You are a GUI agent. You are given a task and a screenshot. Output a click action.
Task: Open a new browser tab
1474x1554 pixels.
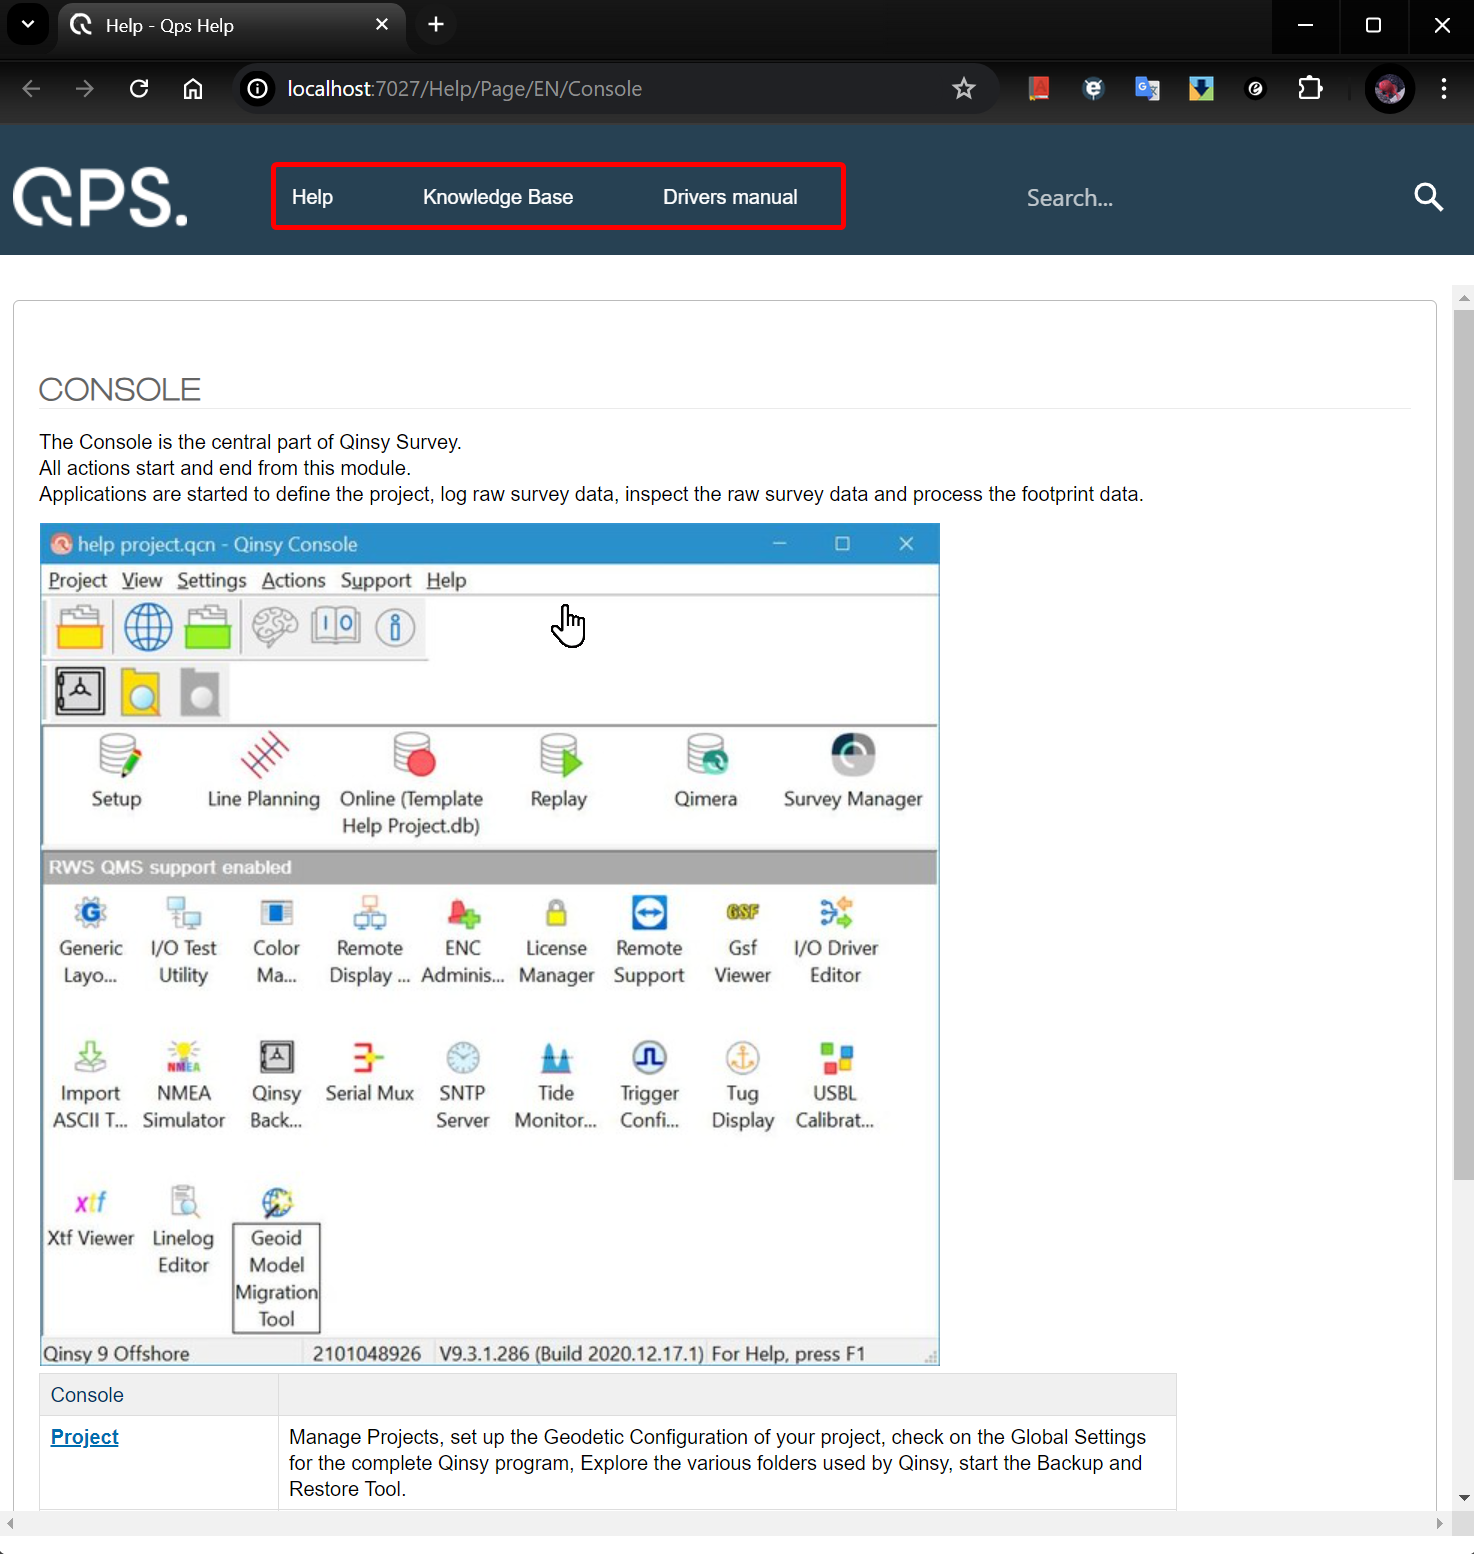coord(436,25)
